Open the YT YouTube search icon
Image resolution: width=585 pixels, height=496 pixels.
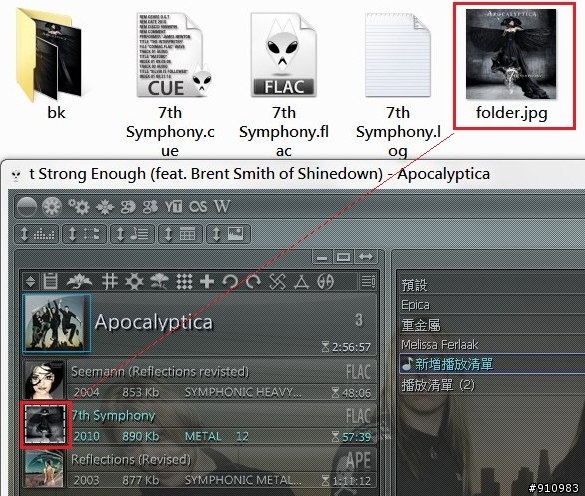tap(173, 206)
